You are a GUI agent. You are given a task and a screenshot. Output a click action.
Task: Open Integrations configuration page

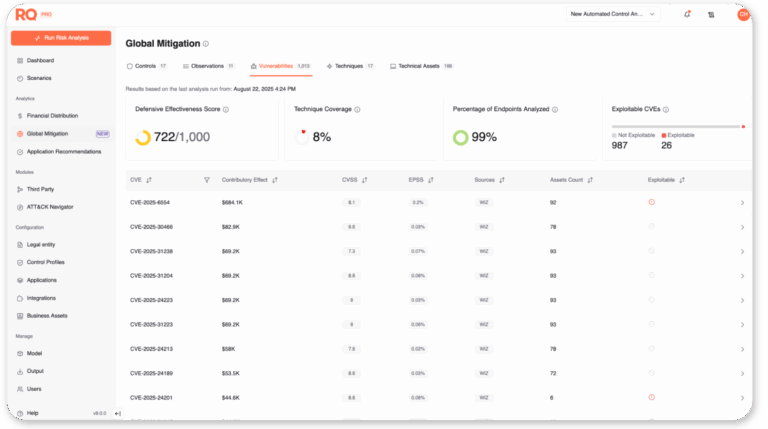click(x=41, y=298)
